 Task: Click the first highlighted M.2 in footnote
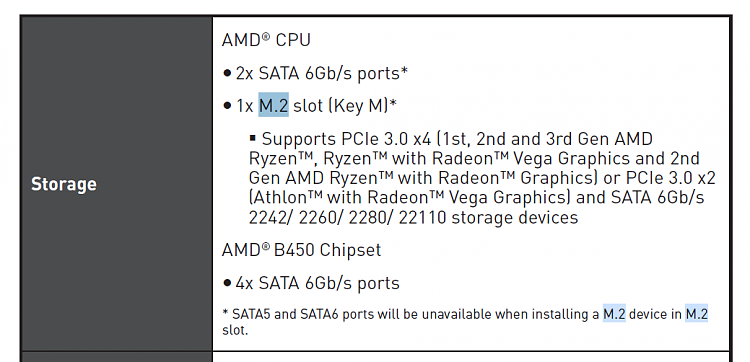(x=614, y=314)
